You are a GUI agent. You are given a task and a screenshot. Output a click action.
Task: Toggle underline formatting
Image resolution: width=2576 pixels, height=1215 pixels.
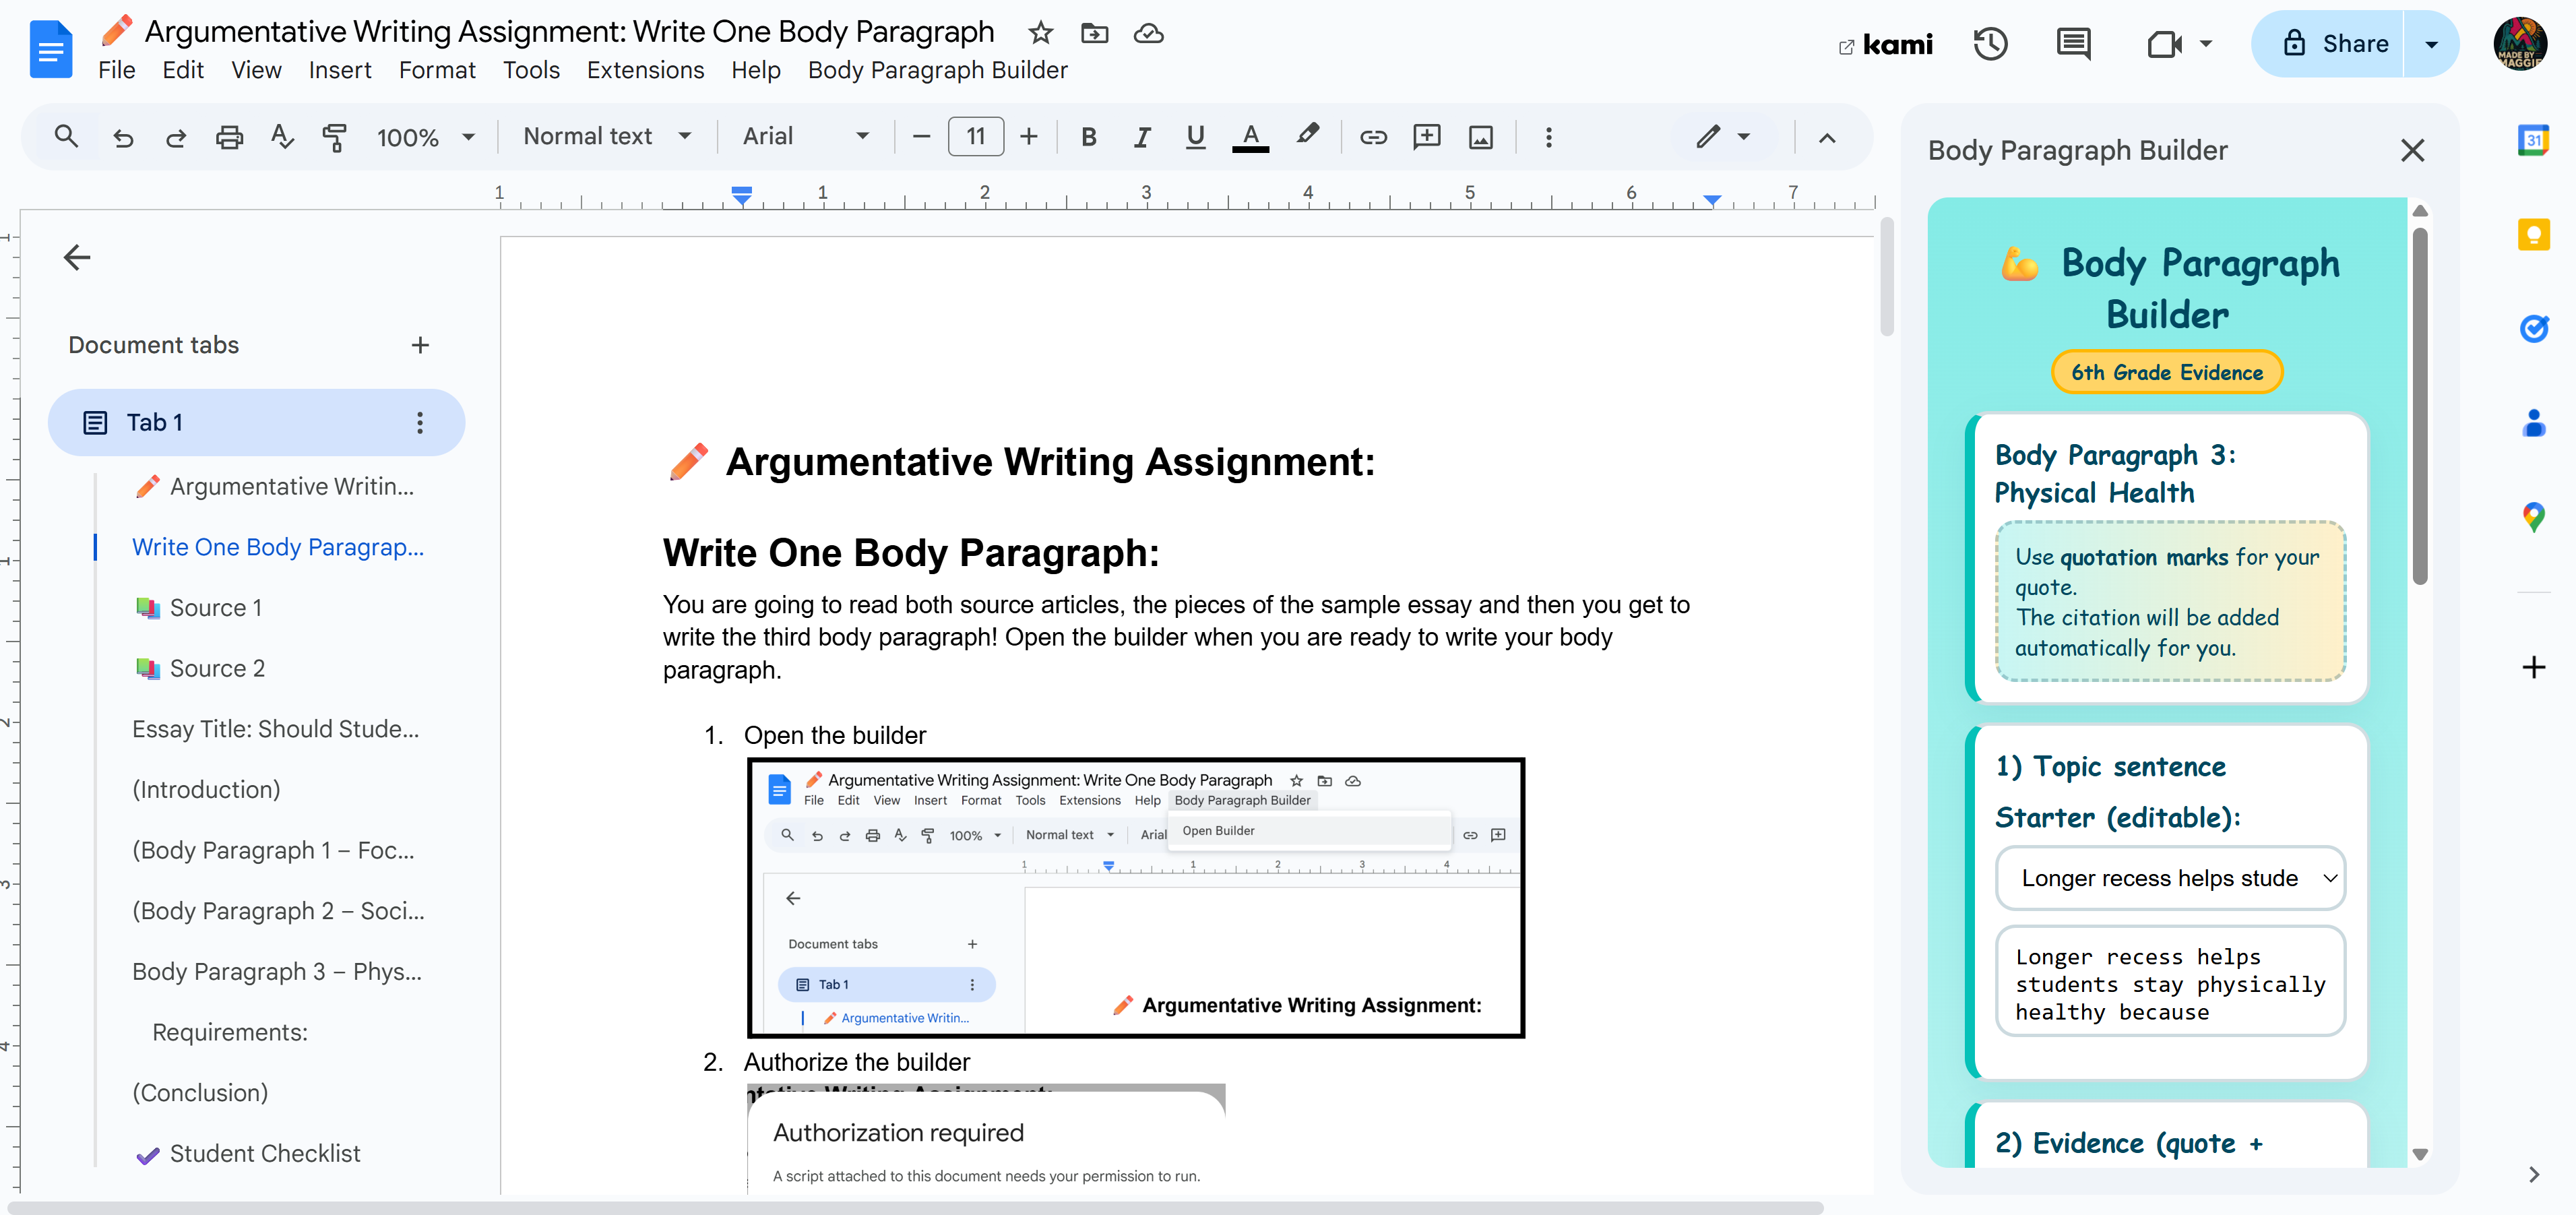(x=1195, y=136)
